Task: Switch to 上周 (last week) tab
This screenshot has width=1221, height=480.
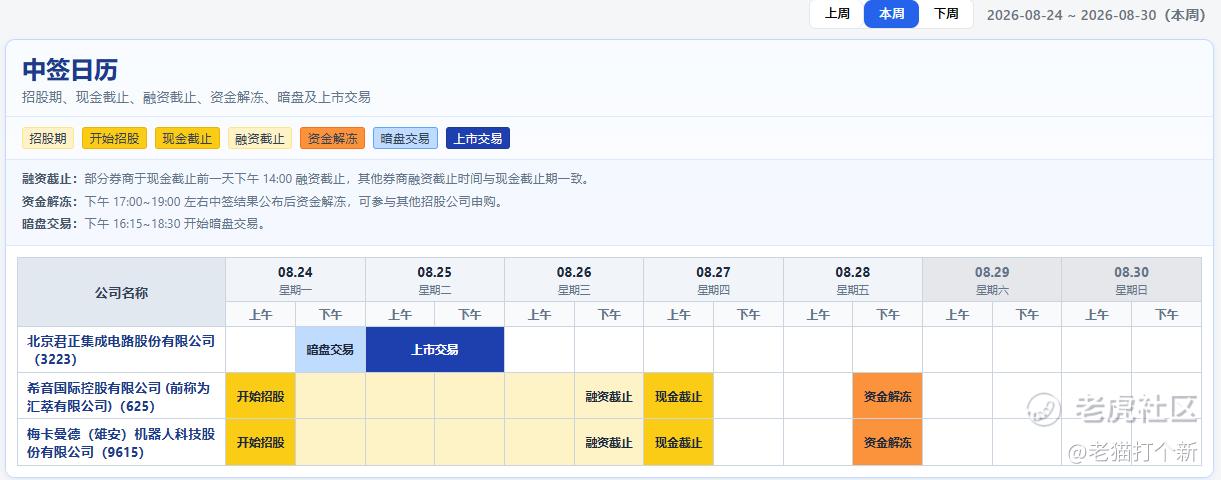Action: 837,14
